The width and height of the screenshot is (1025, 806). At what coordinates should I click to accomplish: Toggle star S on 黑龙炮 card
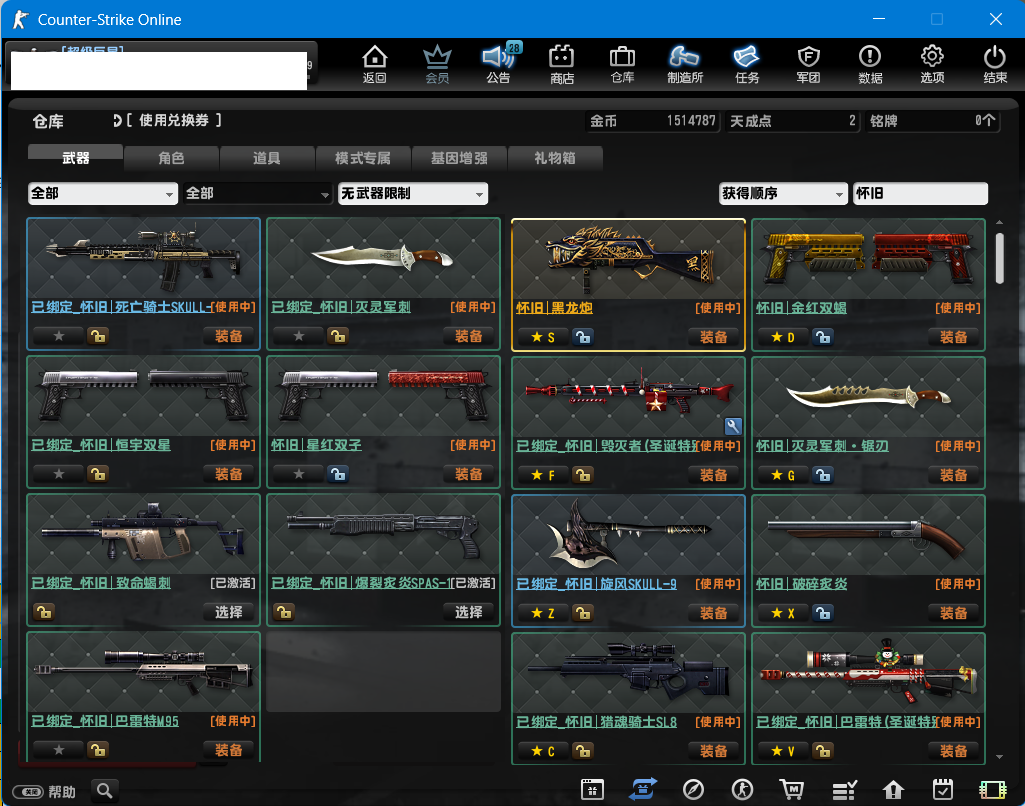(x=543, y=337)
